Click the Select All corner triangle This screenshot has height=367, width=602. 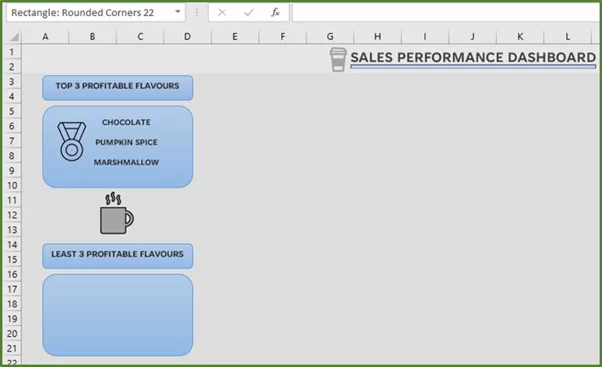(14, 37)
